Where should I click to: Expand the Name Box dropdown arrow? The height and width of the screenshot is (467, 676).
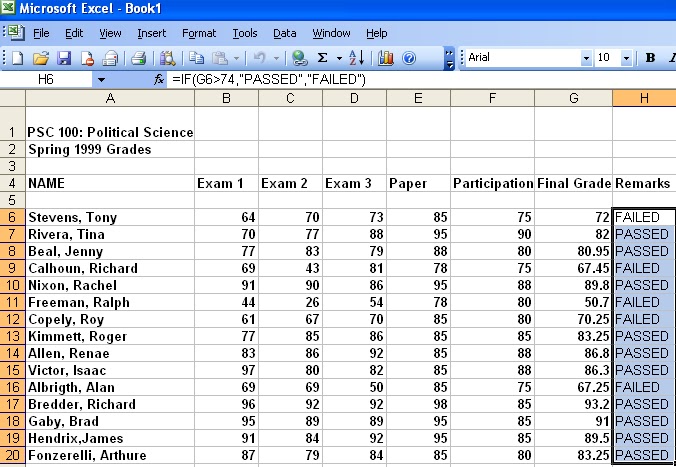click(x=101, y=79)
